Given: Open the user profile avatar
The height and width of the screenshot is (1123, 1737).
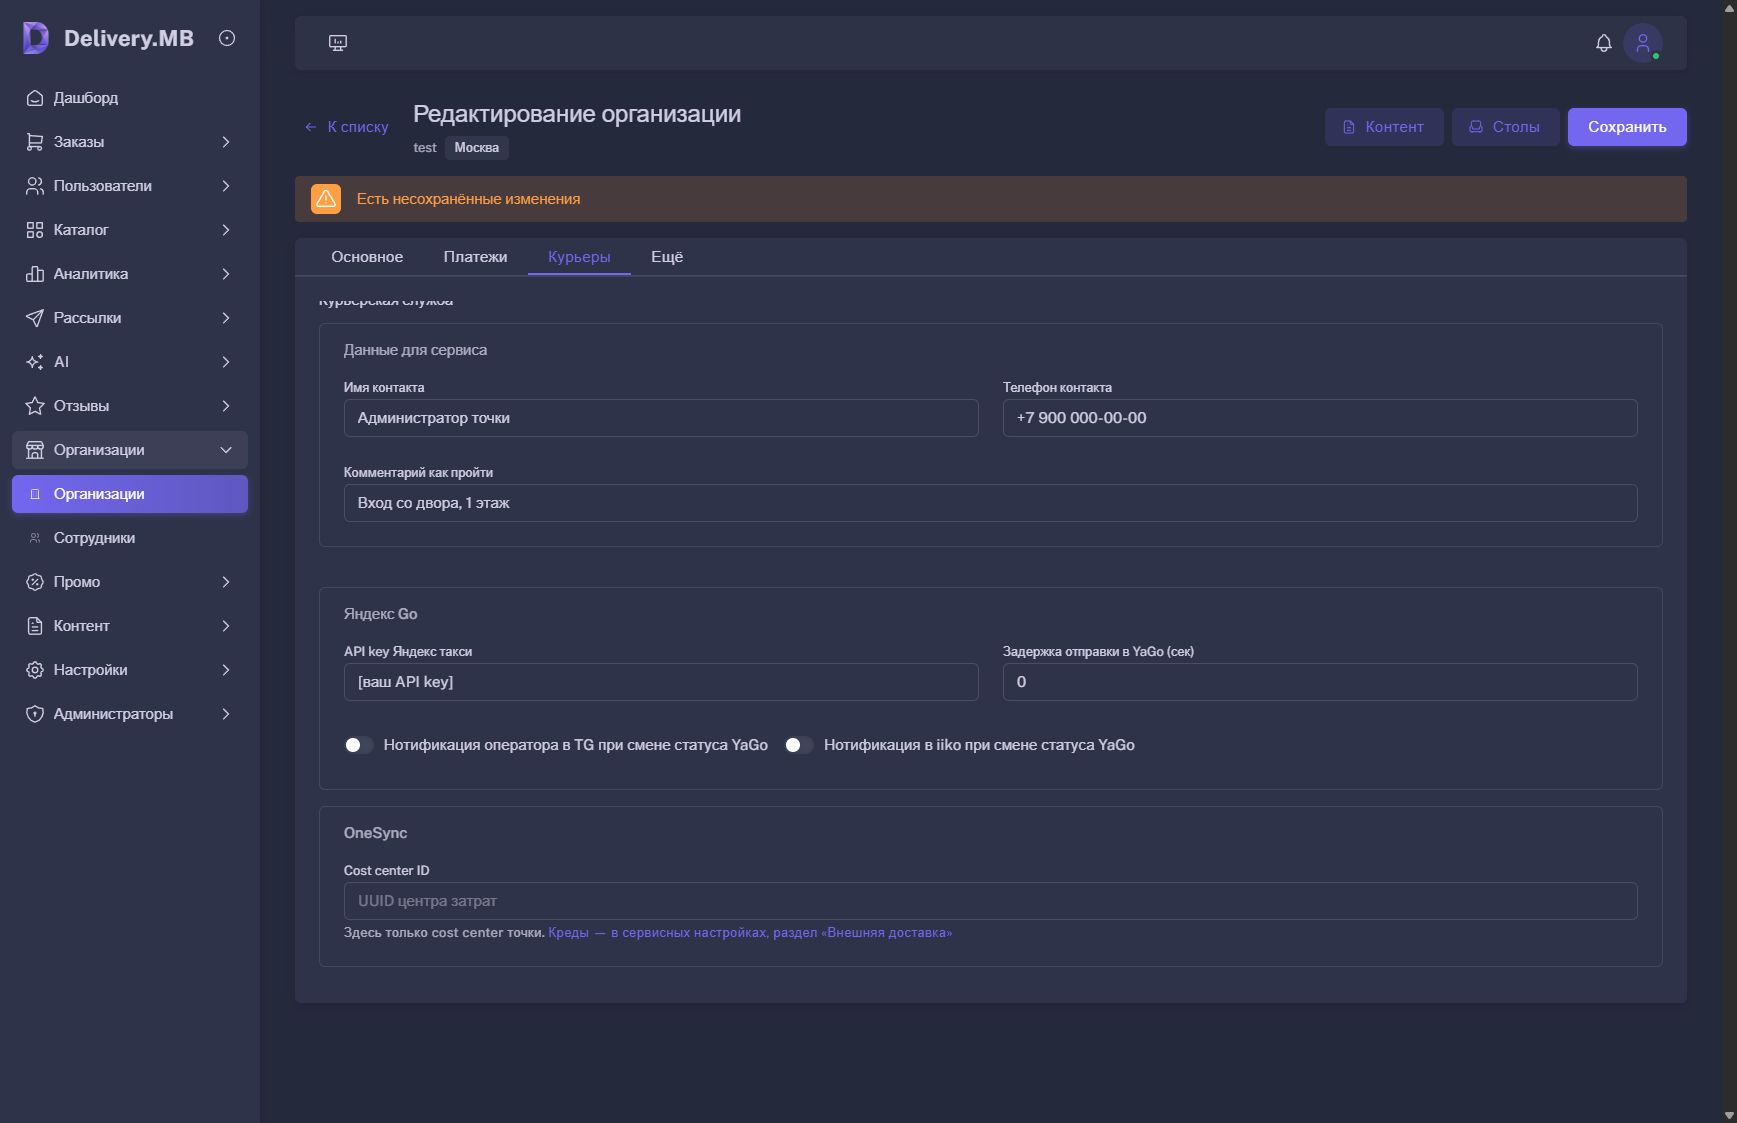Looking at the screenshot, I should (1643, 43).
